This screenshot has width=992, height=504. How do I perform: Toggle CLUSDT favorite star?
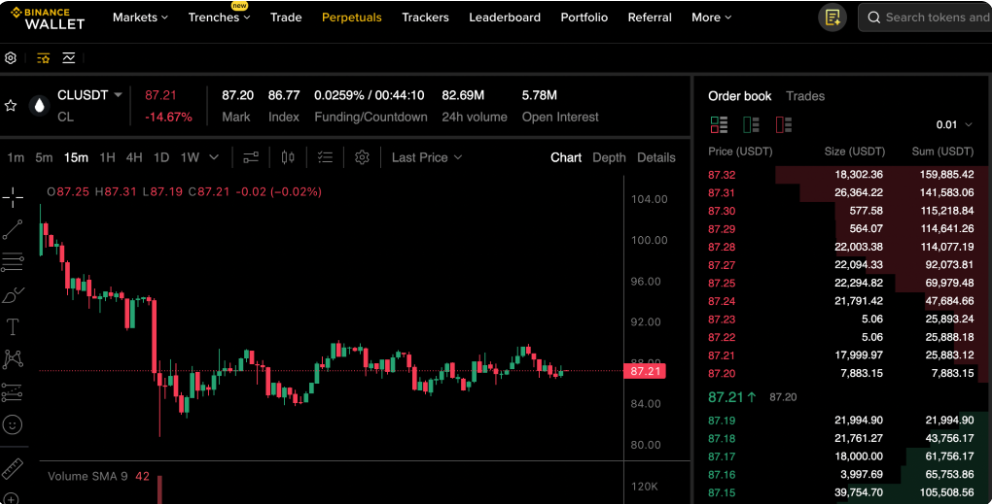11,105
